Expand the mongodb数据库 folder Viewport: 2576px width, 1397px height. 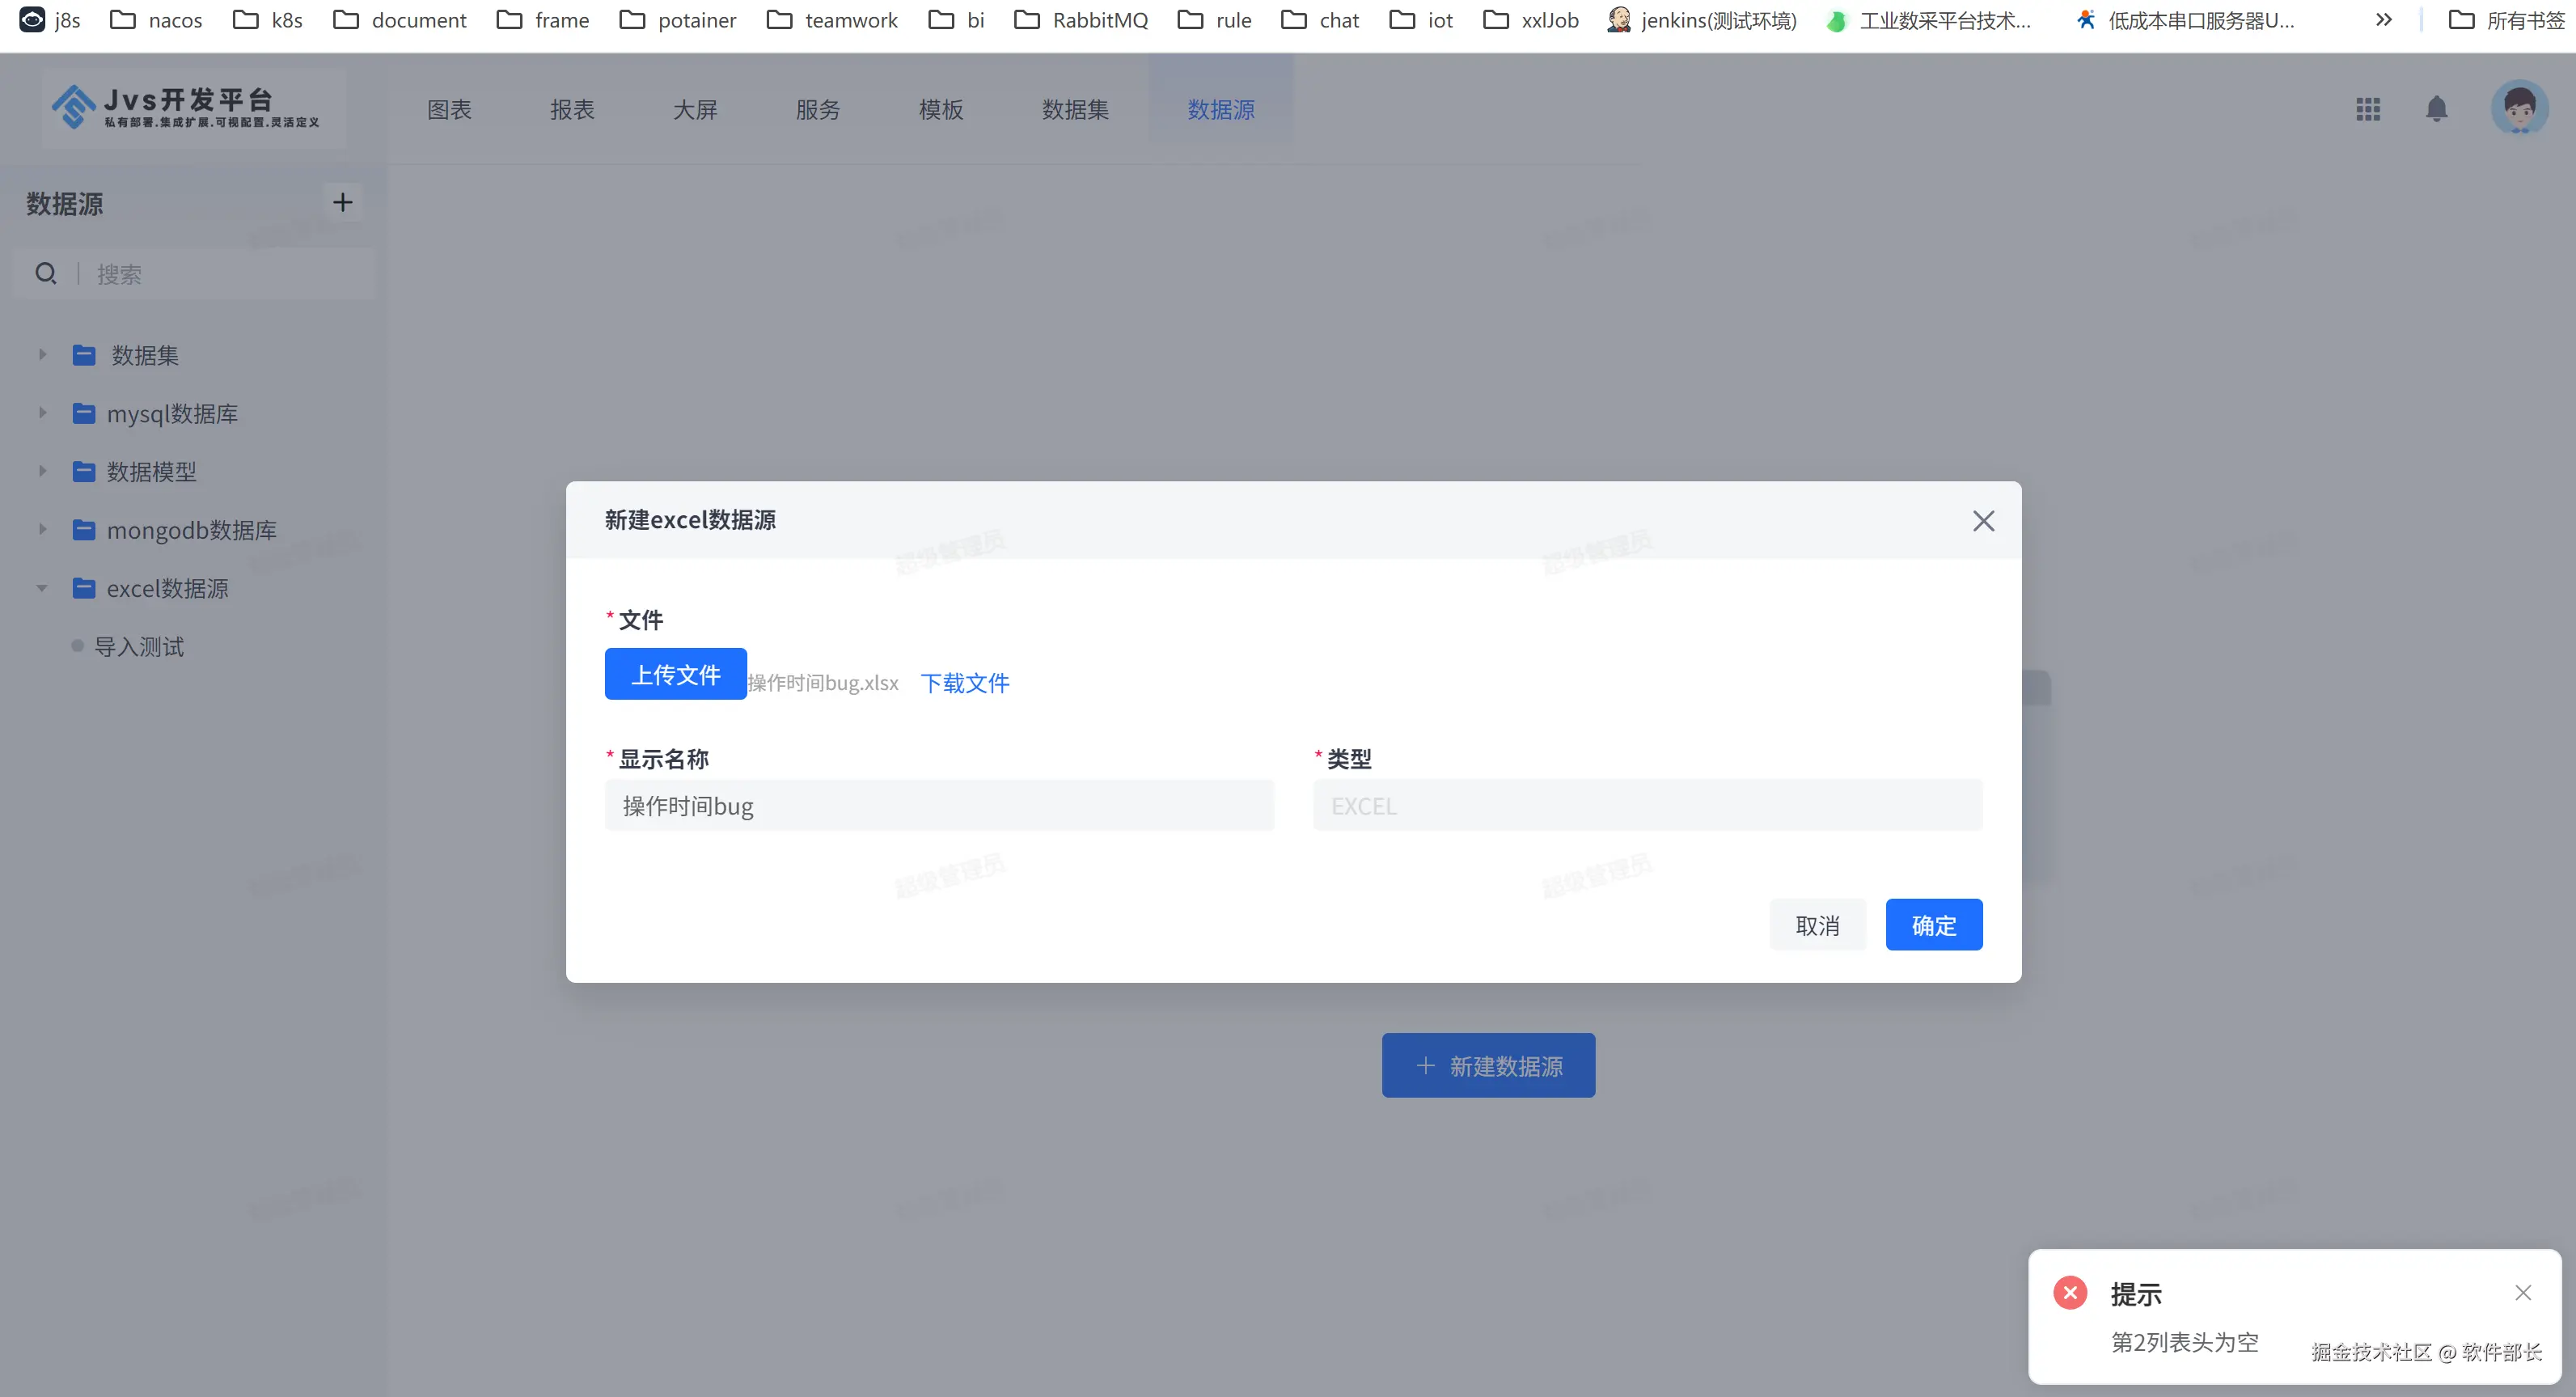point(42,530)
